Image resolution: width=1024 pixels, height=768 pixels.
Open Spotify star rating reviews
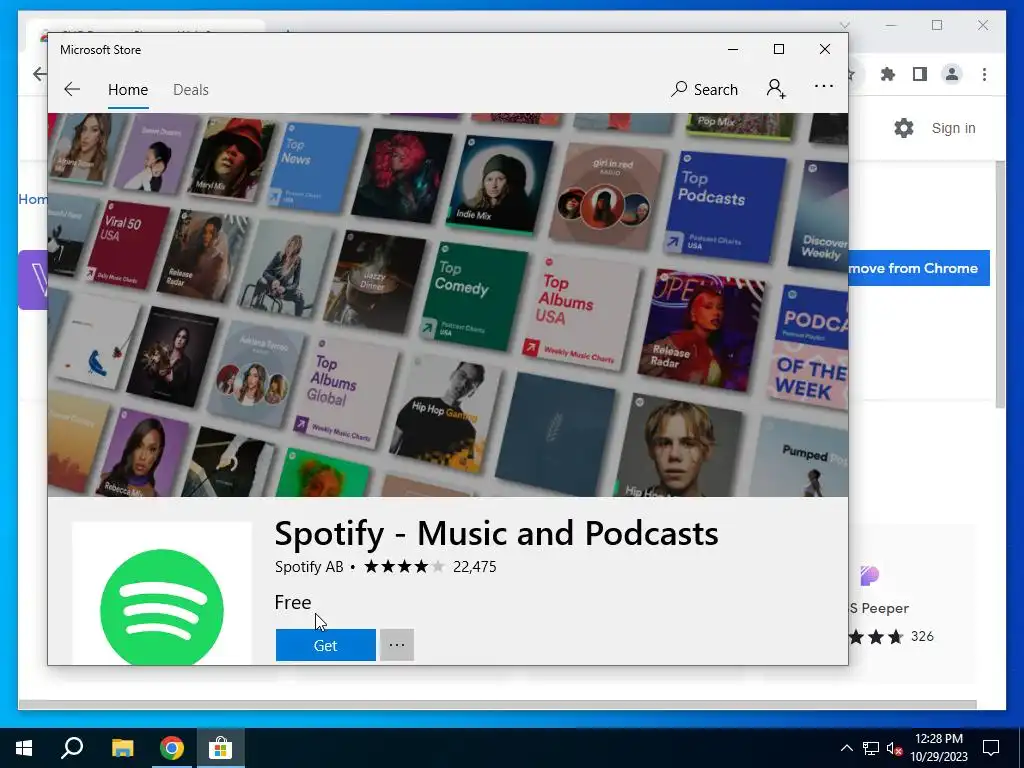coord(404,566)
